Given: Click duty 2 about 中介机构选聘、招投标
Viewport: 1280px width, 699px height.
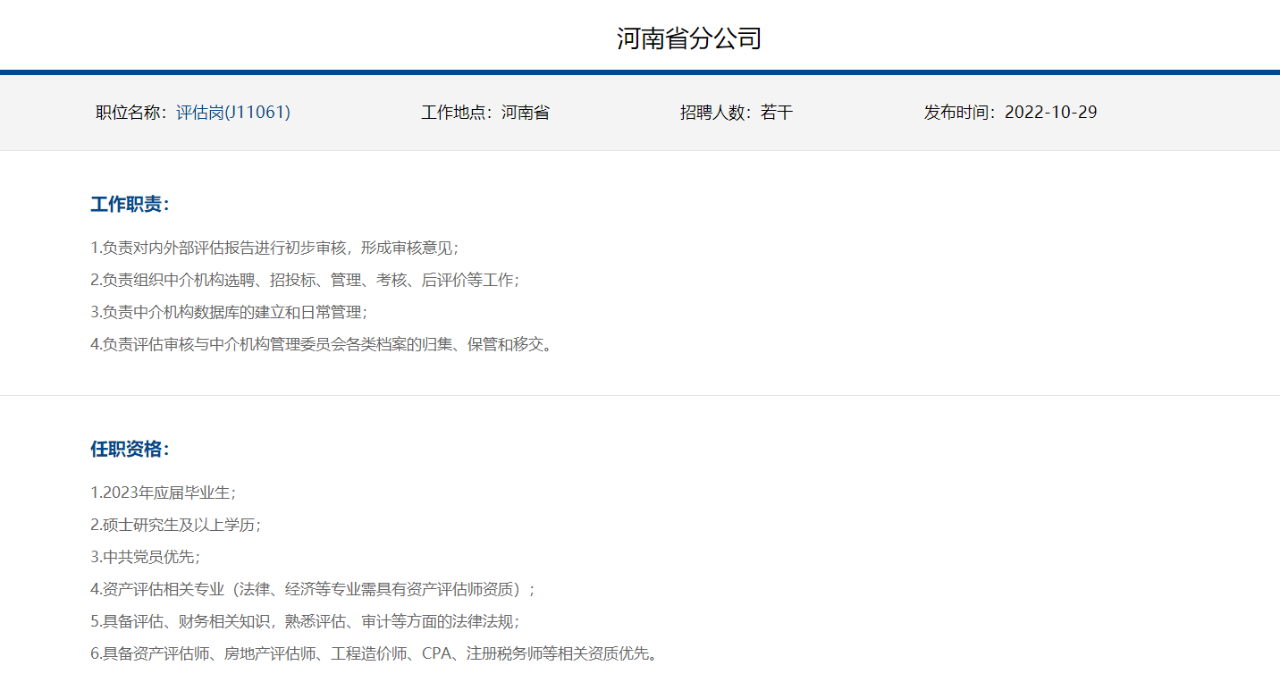Looking at the screenshot, I should 305,280.
